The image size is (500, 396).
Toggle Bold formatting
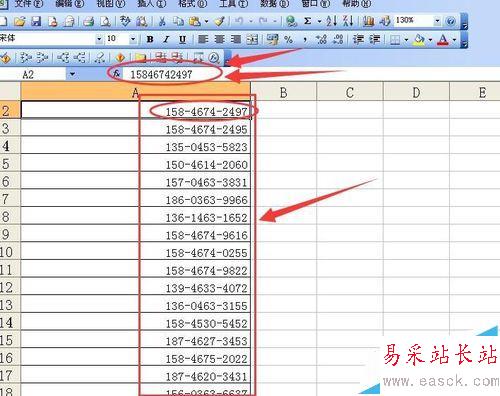tap(150, 40)
